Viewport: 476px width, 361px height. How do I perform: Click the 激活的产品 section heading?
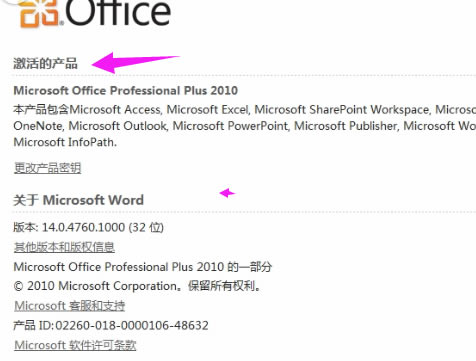45,63
